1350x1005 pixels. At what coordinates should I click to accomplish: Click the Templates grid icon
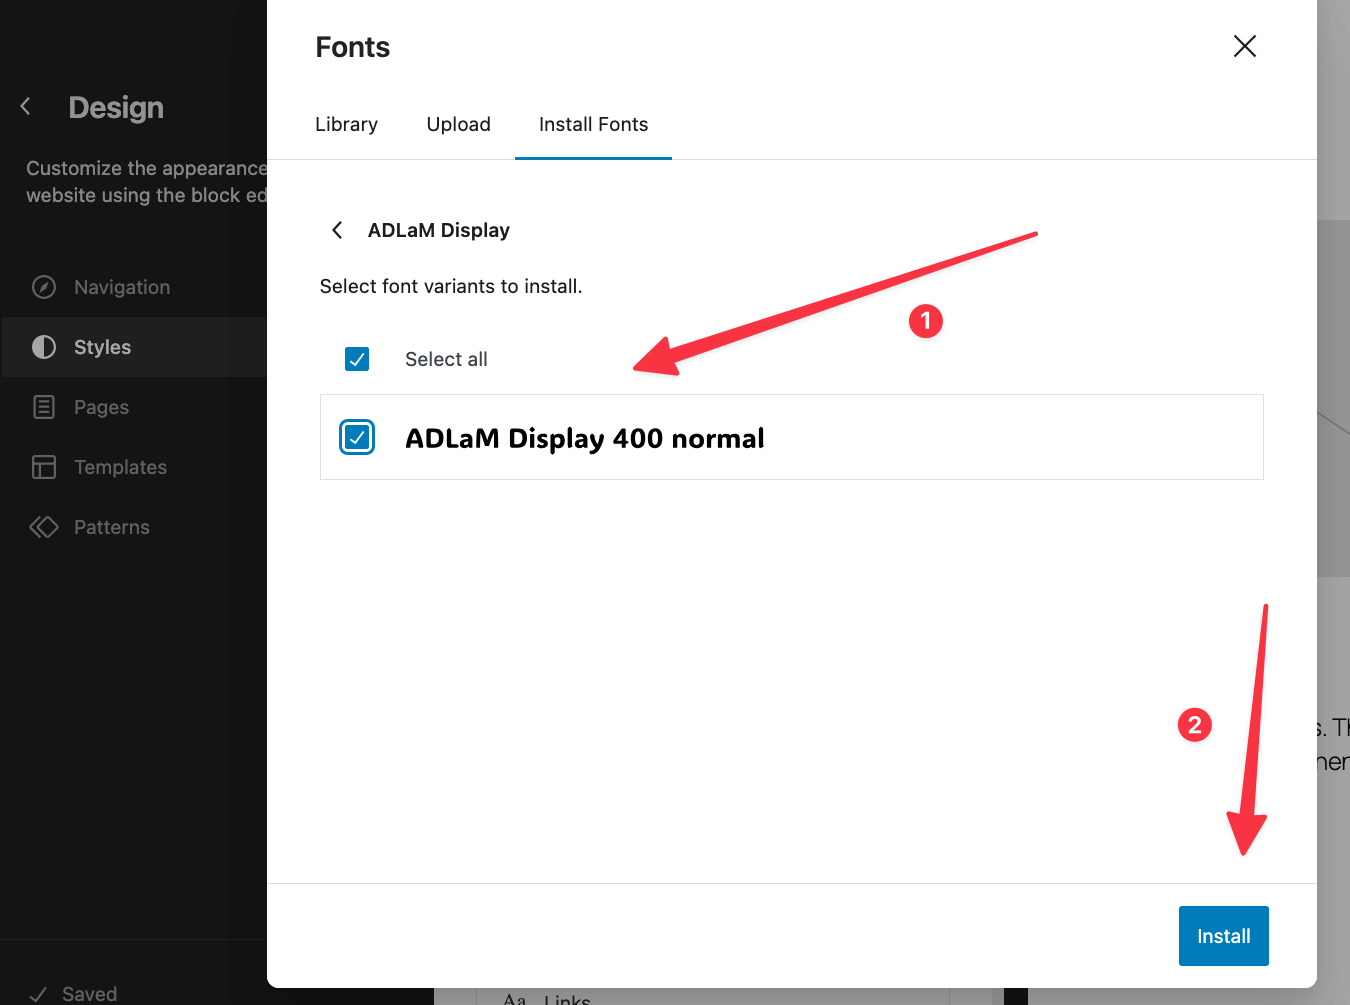click(x=44, y=467)
